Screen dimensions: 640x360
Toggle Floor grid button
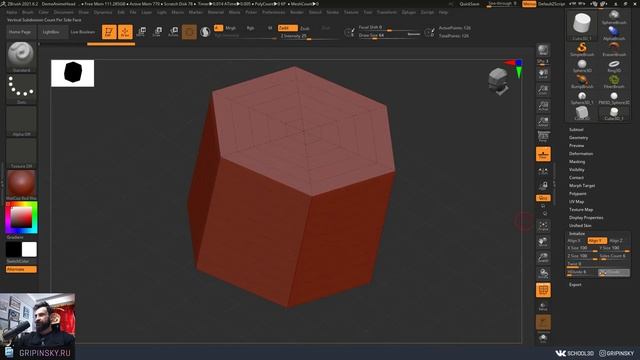click(543, 154)
